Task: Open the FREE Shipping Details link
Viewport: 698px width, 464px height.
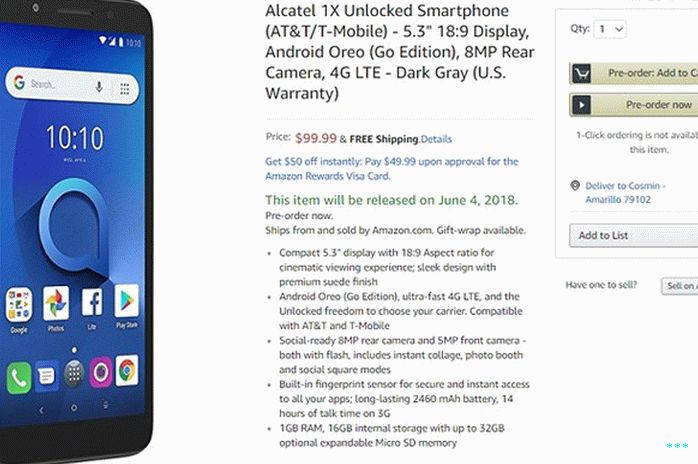Action: point(436,139)
